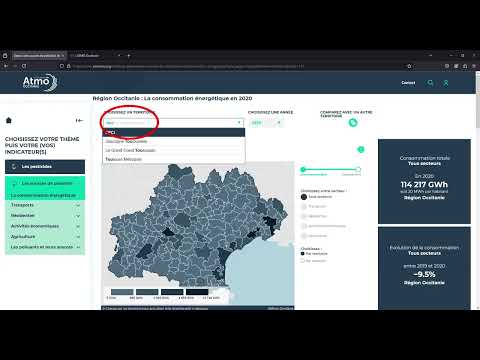Bookmark this page with the star icon
Image resolution: width=480 pixels, height=360 pixels.
pyautogui.click(x=409, y=66)
